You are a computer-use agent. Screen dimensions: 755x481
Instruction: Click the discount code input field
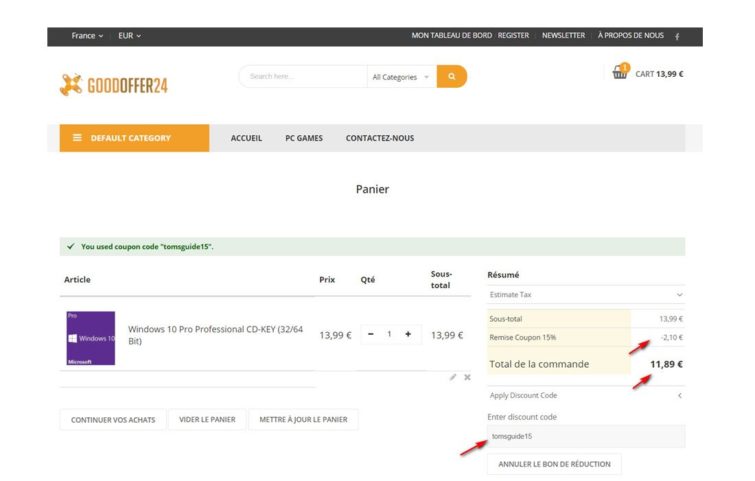click(x=586, y=436)
